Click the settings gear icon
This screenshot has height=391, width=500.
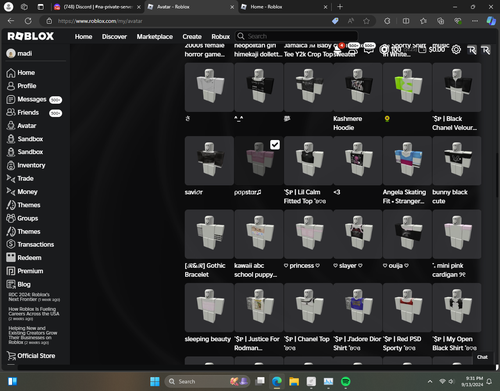pos(456,50)
